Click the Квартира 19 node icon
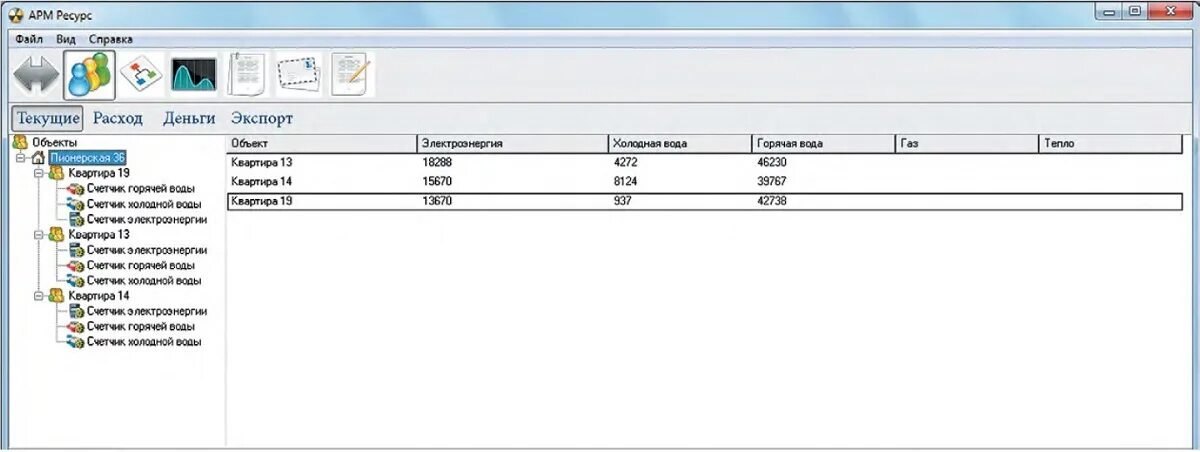Screen dimensions: 1200x452 click(x=56, y=173)
